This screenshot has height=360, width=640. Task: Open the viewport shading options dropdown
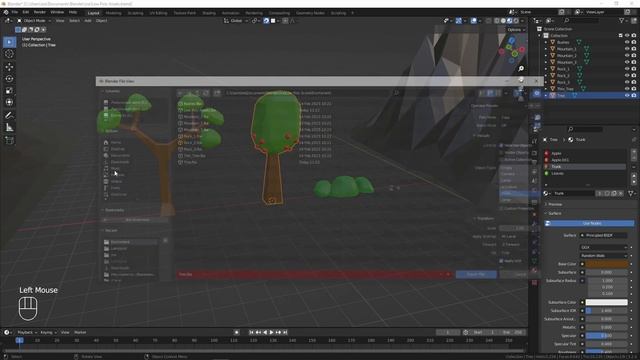pos(523,20)
